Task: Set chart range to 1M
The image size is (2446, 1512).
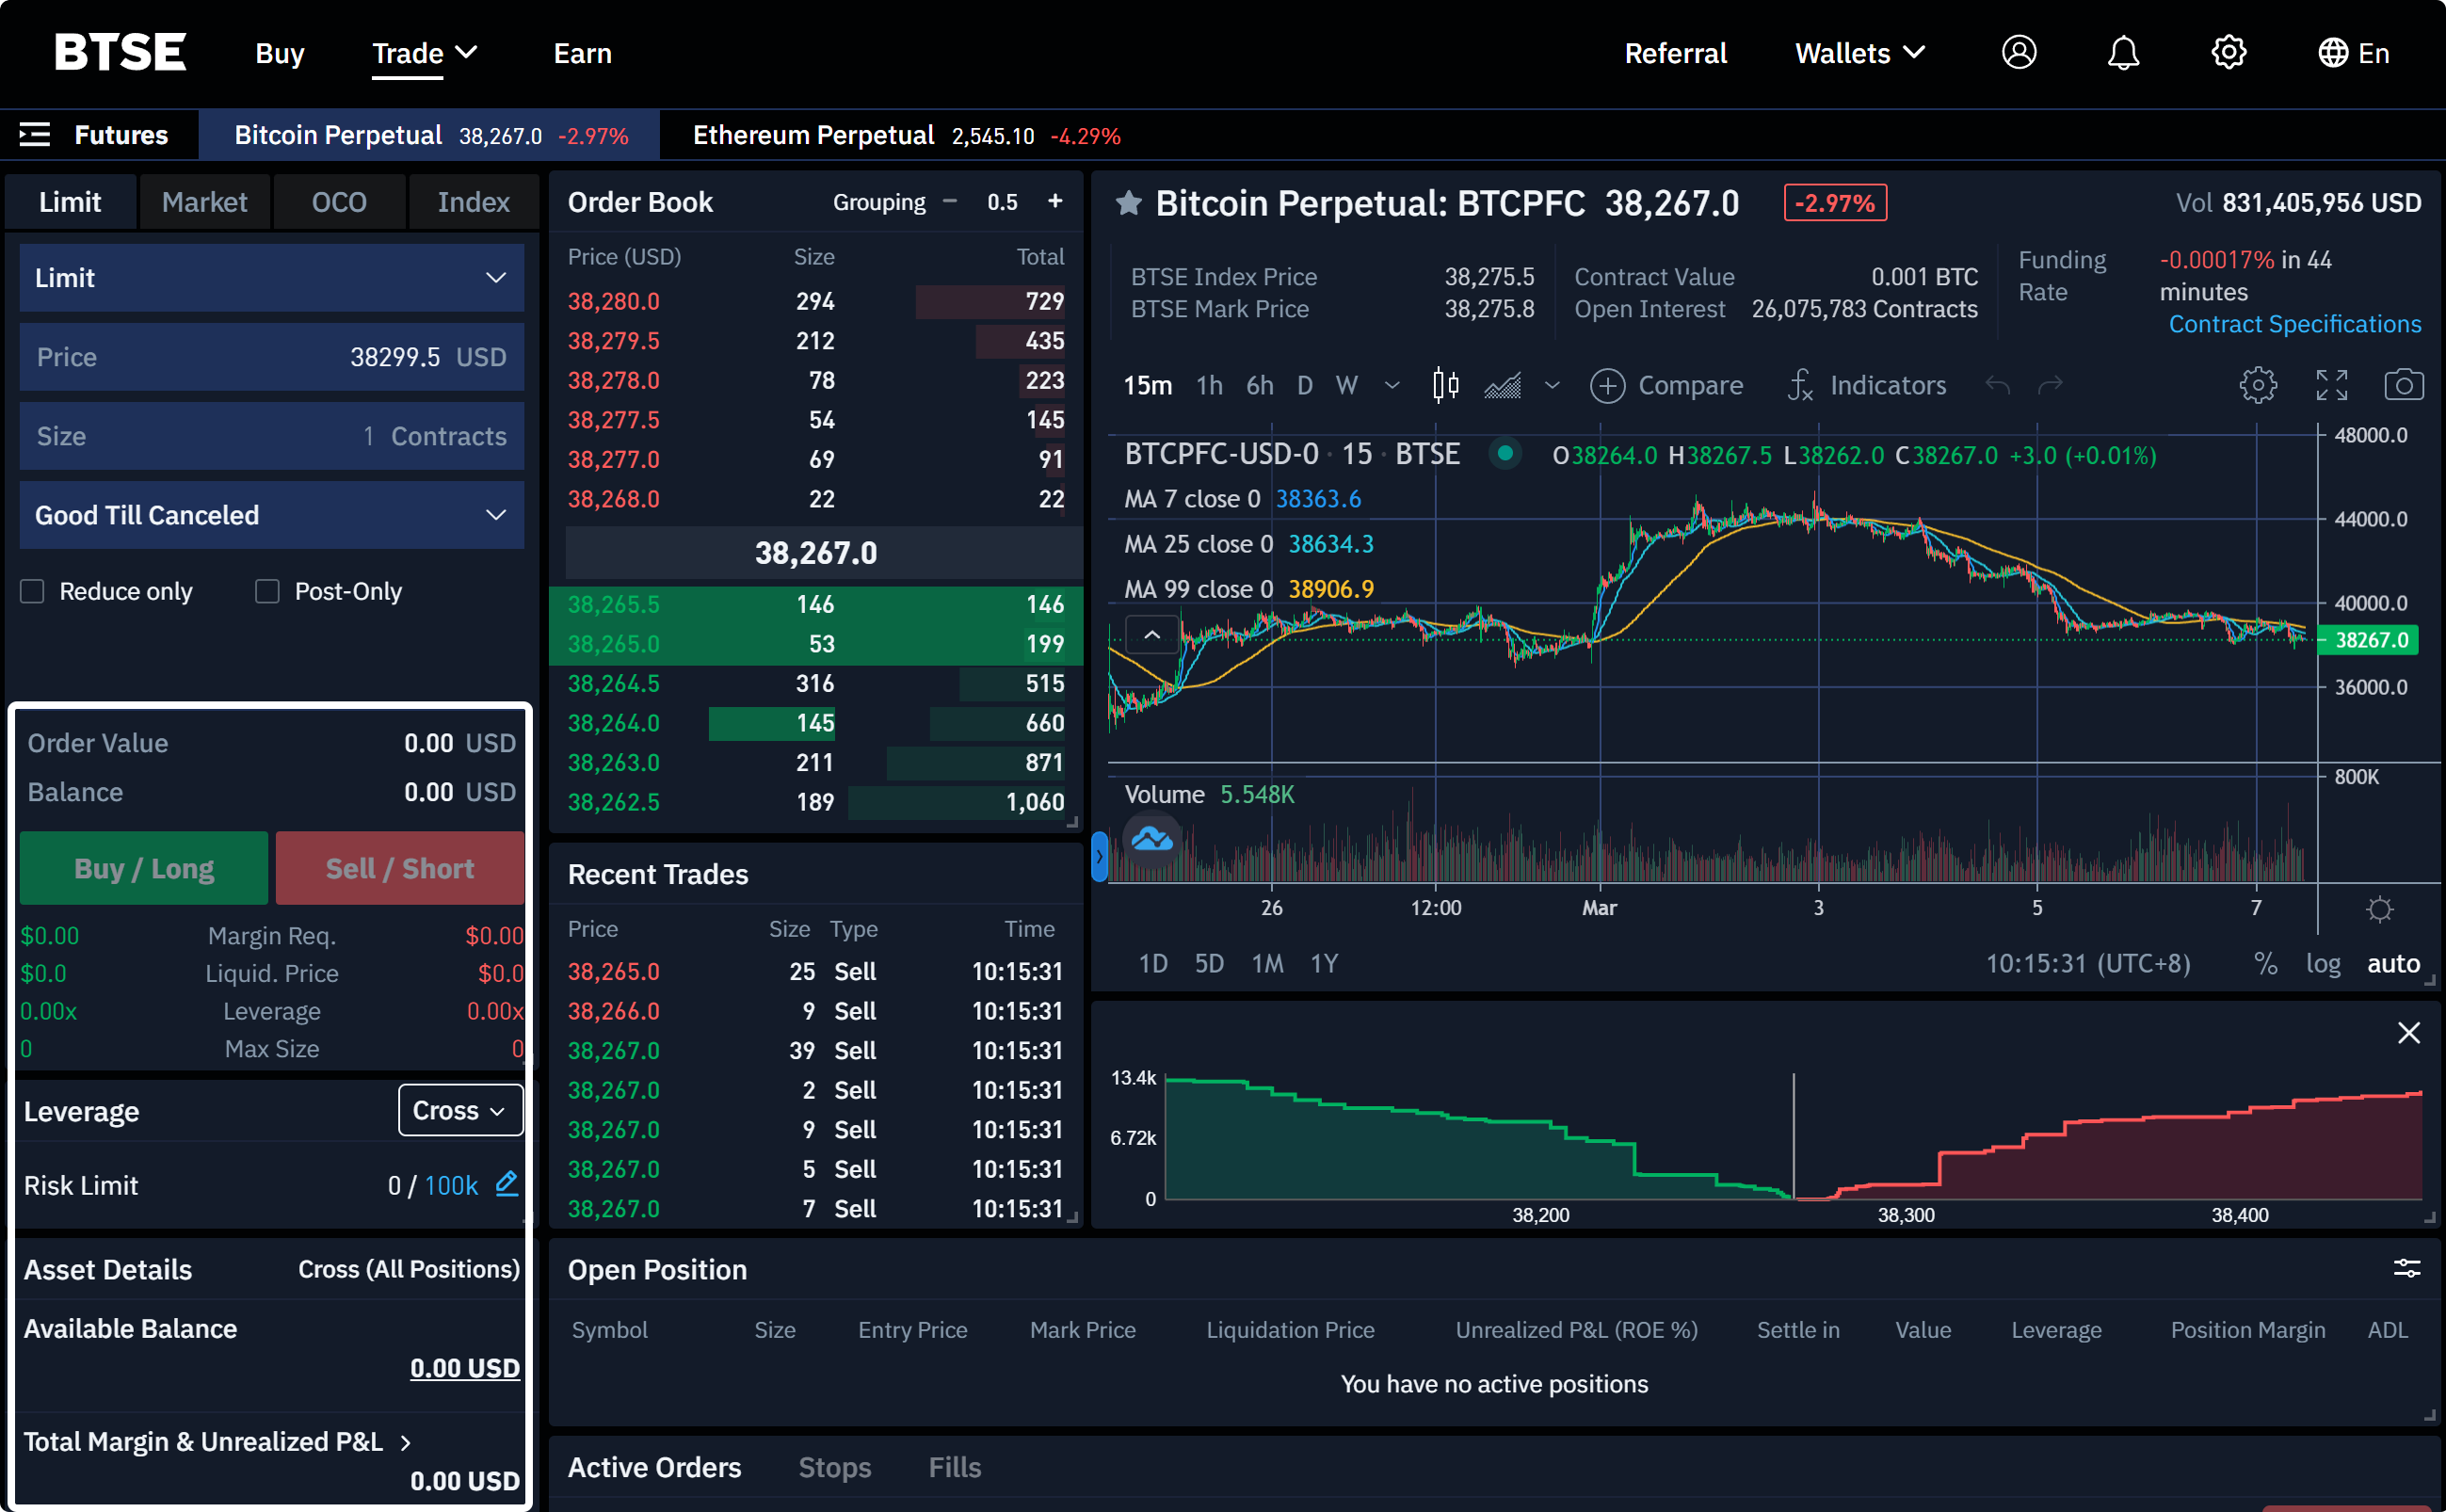Action: point(1267,963)
